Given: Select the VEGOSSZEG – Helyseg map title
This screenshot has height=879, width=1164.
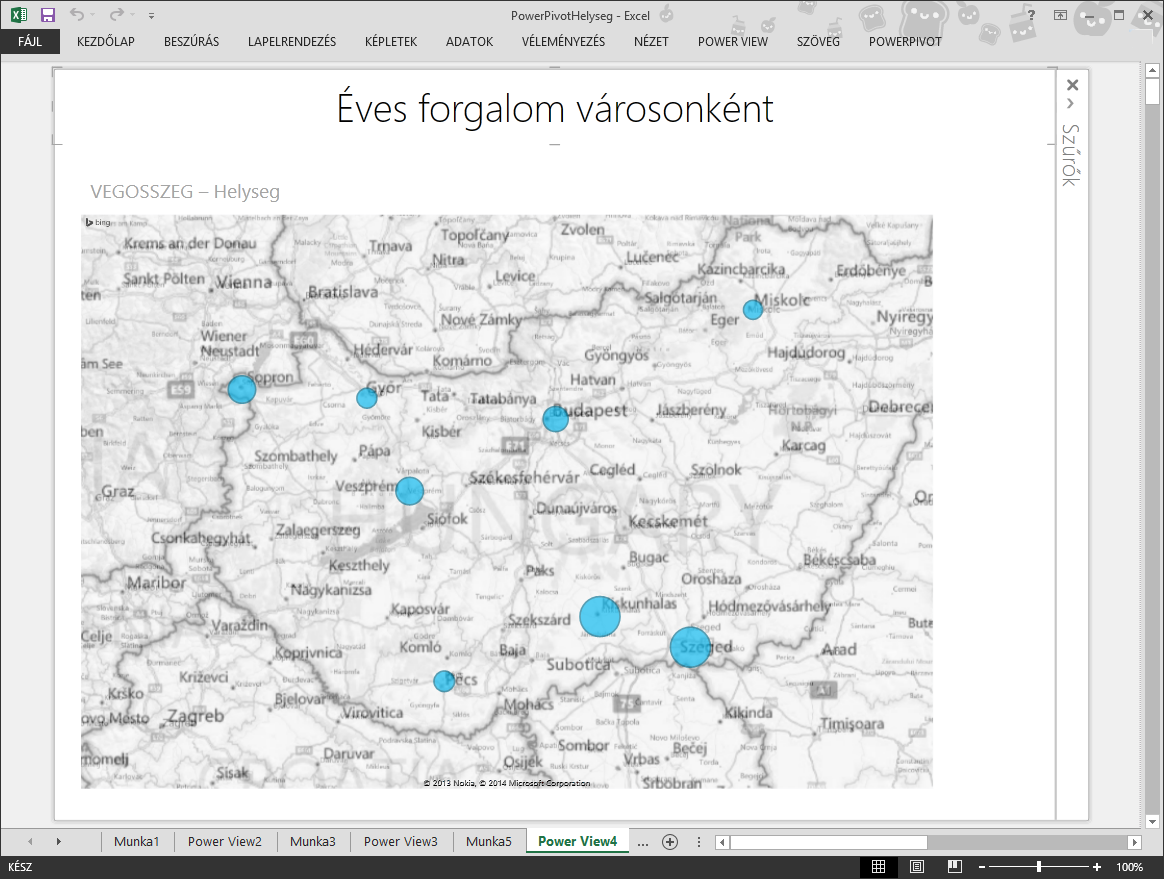Looking at the screenshot, I should tap(185, 192).
